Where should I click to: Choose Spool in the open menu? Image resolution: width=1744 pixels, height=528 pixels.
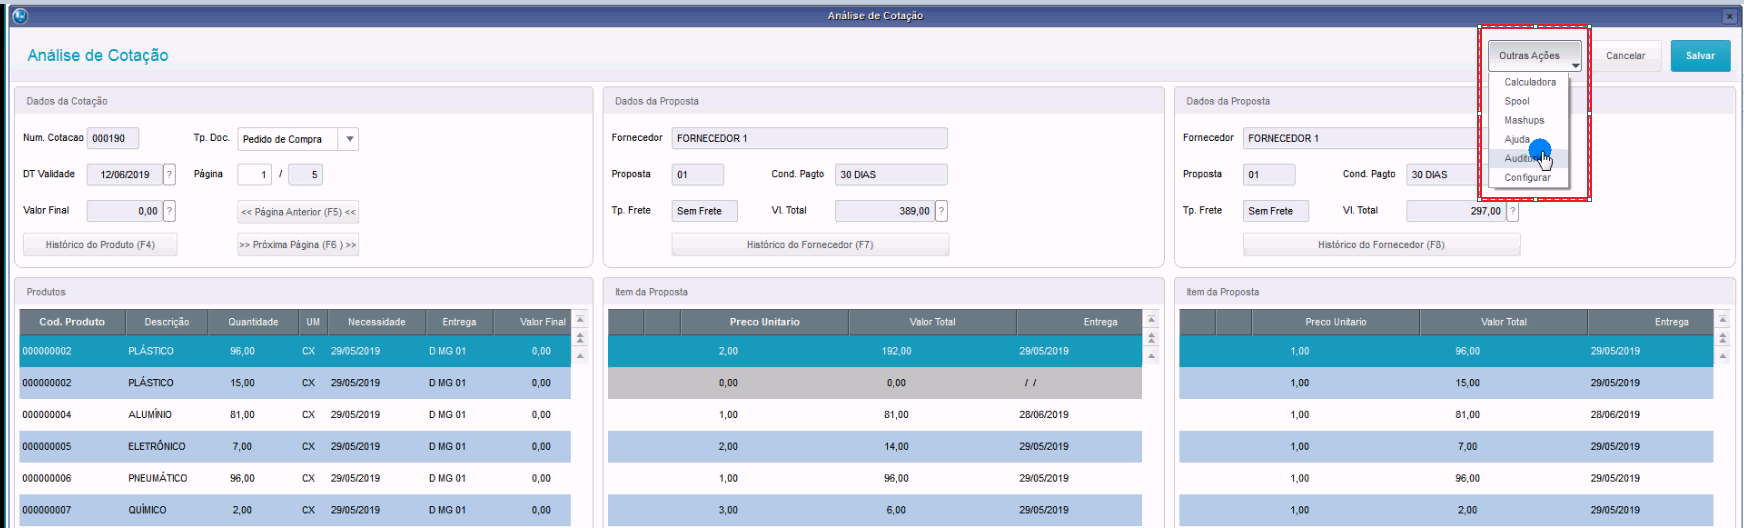point(1517,101)
